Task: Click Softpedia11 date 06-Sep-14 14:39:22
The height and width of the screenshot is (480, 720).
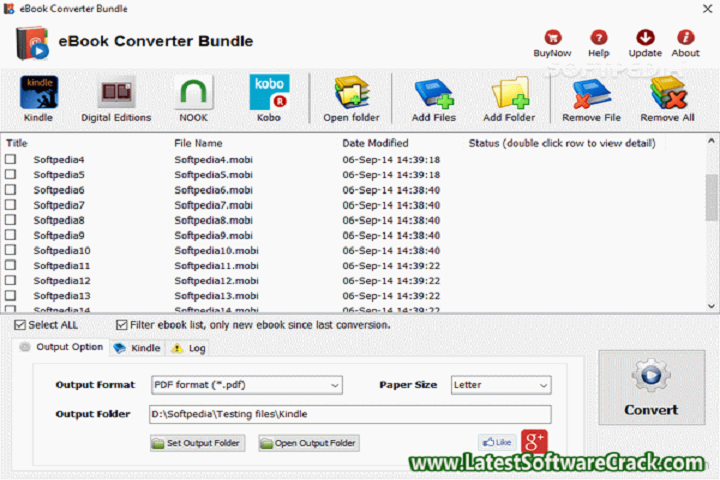Action: [x=391, y=266]
